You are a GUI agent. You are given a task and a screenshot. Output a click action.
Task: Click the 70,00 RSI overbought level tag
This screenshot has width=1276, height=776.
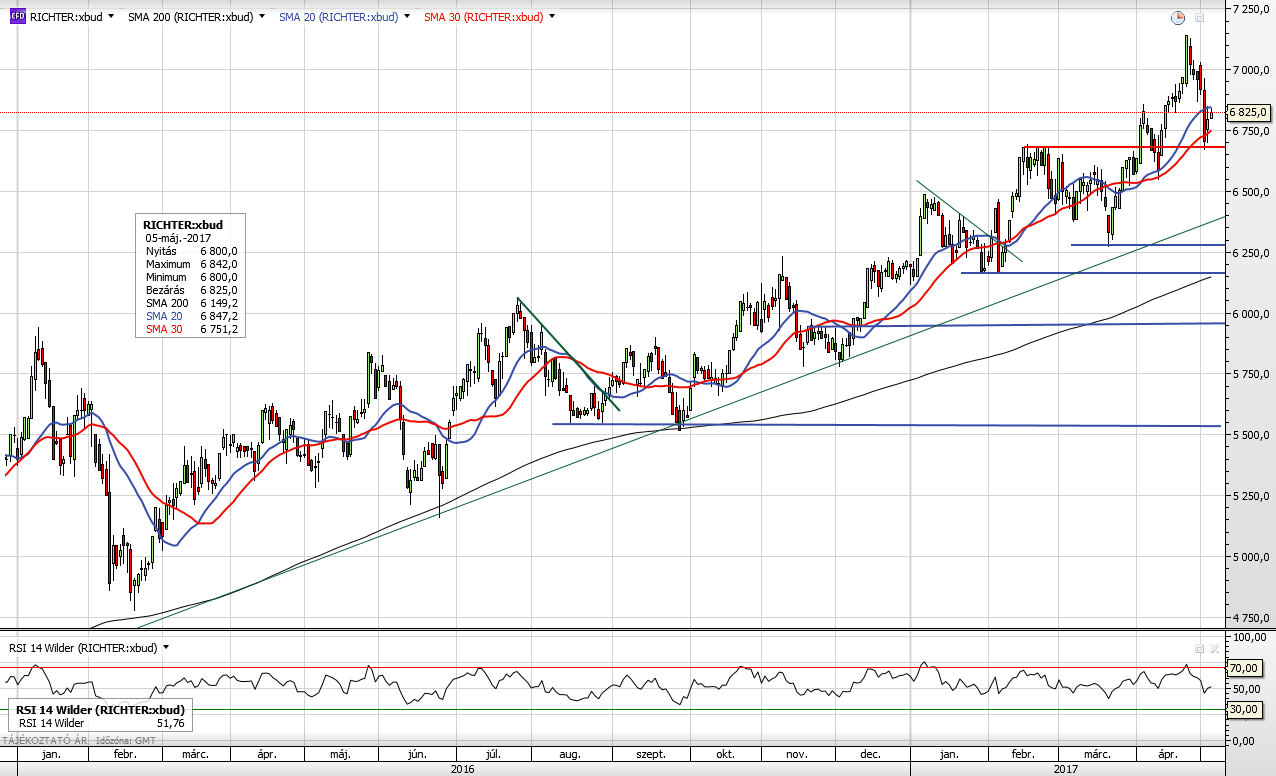[x=1245, y=667]
